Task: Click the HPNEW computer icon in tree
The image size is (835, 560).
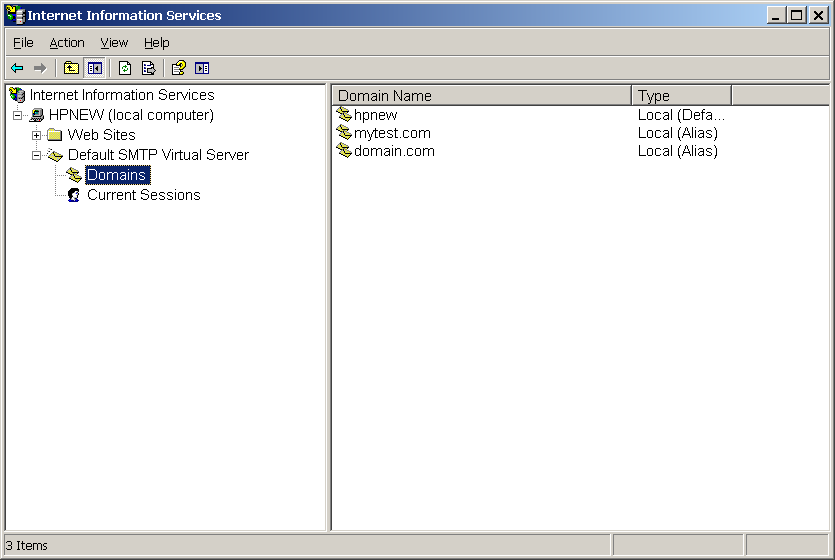Action: (37, 115)
